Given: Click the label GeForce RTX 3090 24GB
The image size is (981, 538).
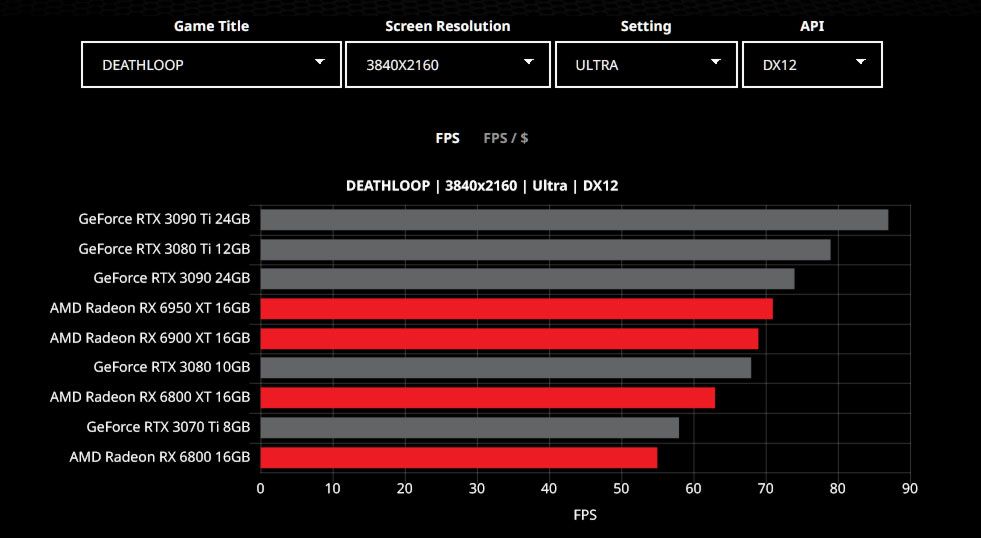Looking at the screenshot, I should (171, 278).
